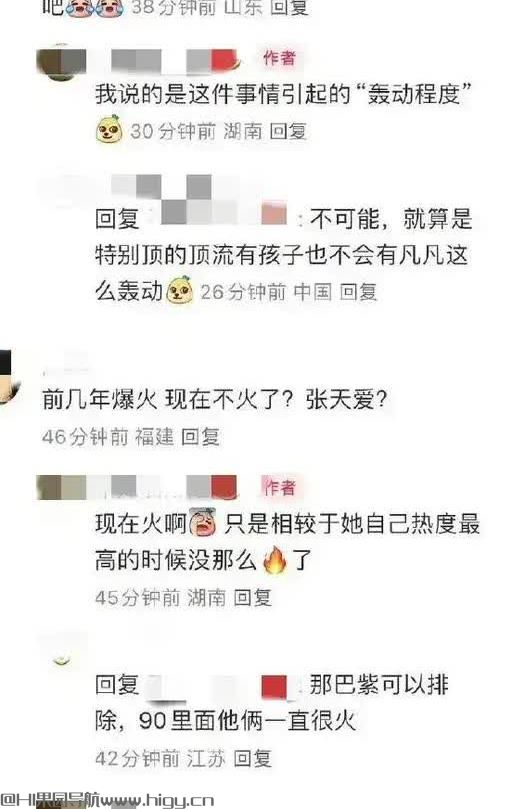Viewport: 511px width, 809px height.
Task: Click the 作者 badge above 现在火啊 reply
Action: [279, 487]
